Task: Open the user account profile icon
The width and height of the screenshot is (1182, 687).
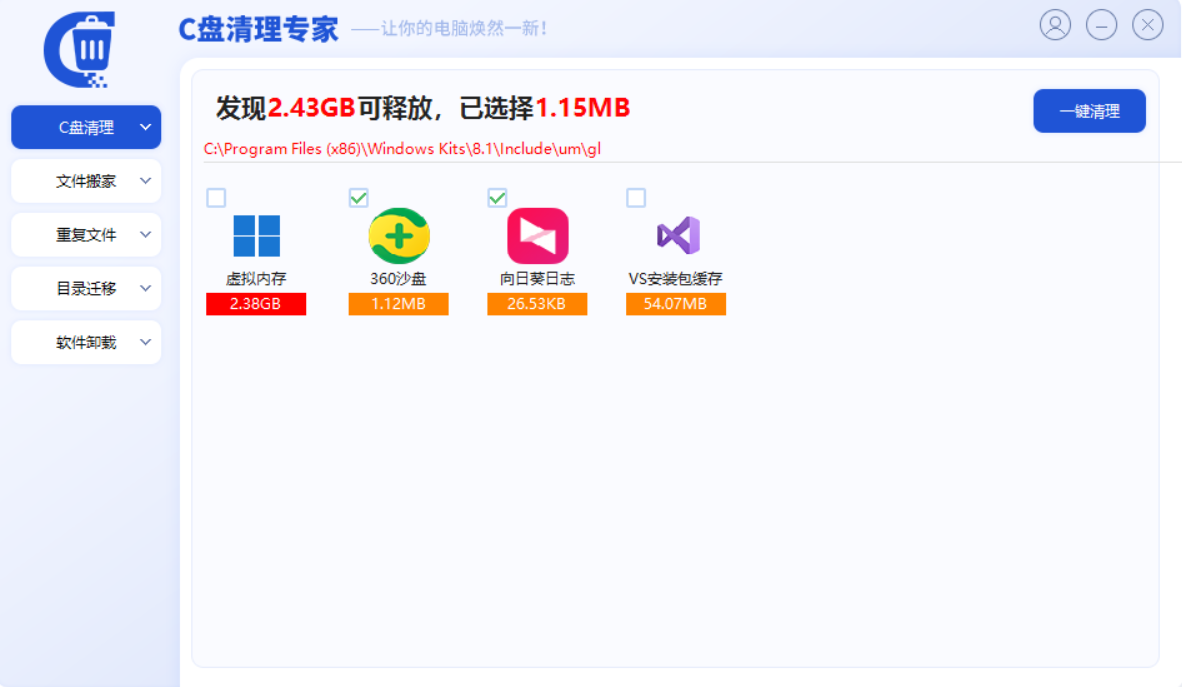Action: tap(1055, 26)
